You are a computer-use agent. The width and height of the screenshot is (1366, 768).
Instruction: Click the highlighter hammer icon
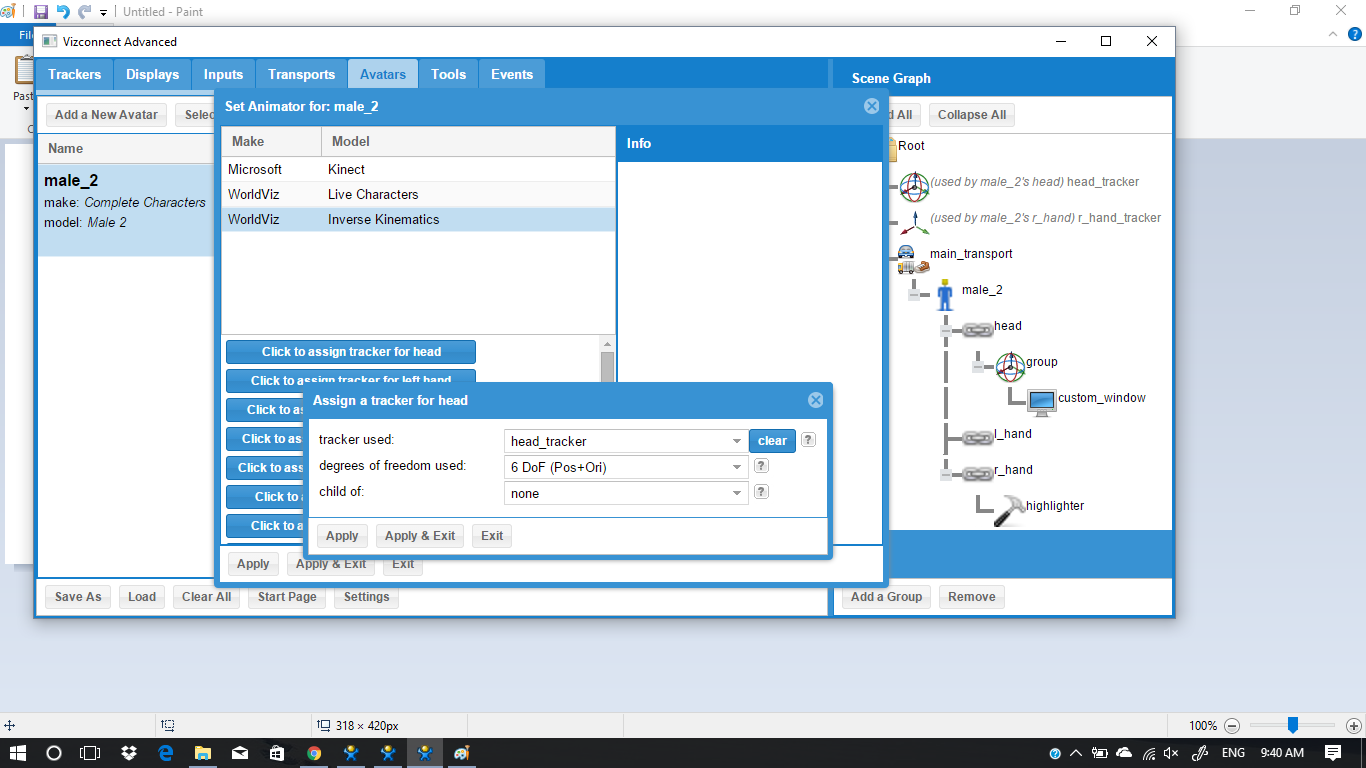click(1008, 508)
